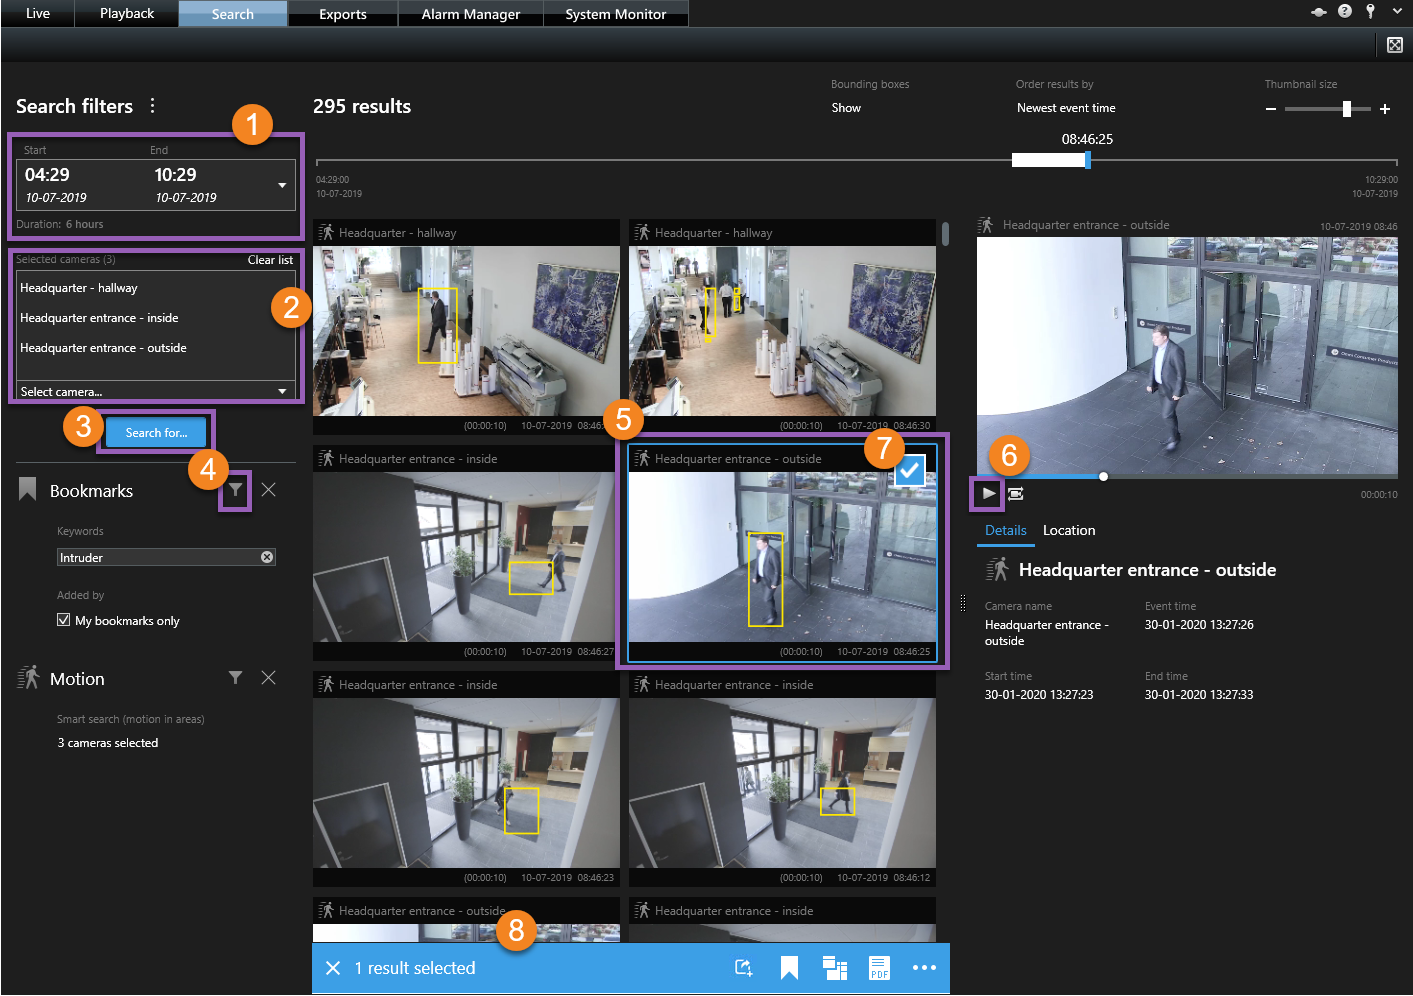This screenshot has height=996, width=1413.
Task: Select the Details tab in preview pane
Action: (1006, 531)
